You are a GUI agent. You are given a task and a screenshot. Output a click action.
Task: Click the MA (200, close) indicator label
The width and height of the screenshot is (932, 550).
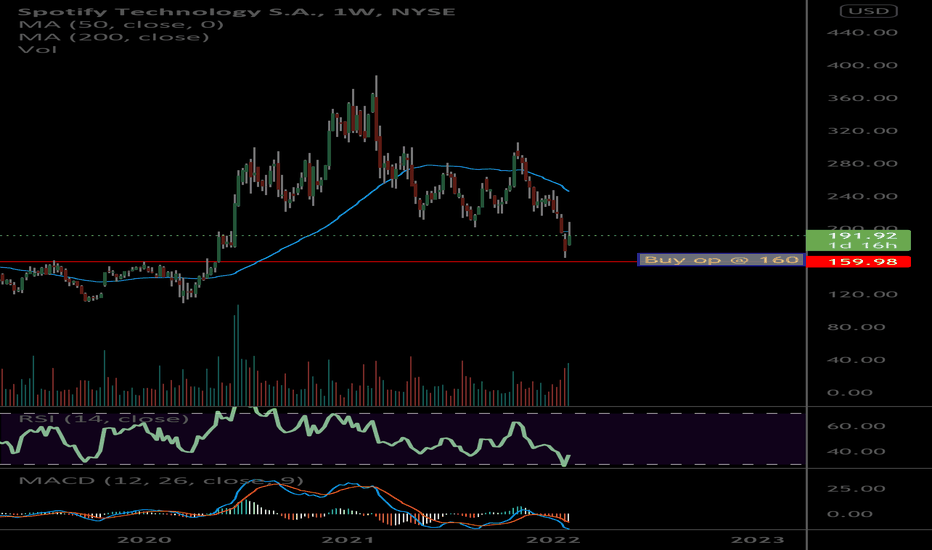(114, 37)
